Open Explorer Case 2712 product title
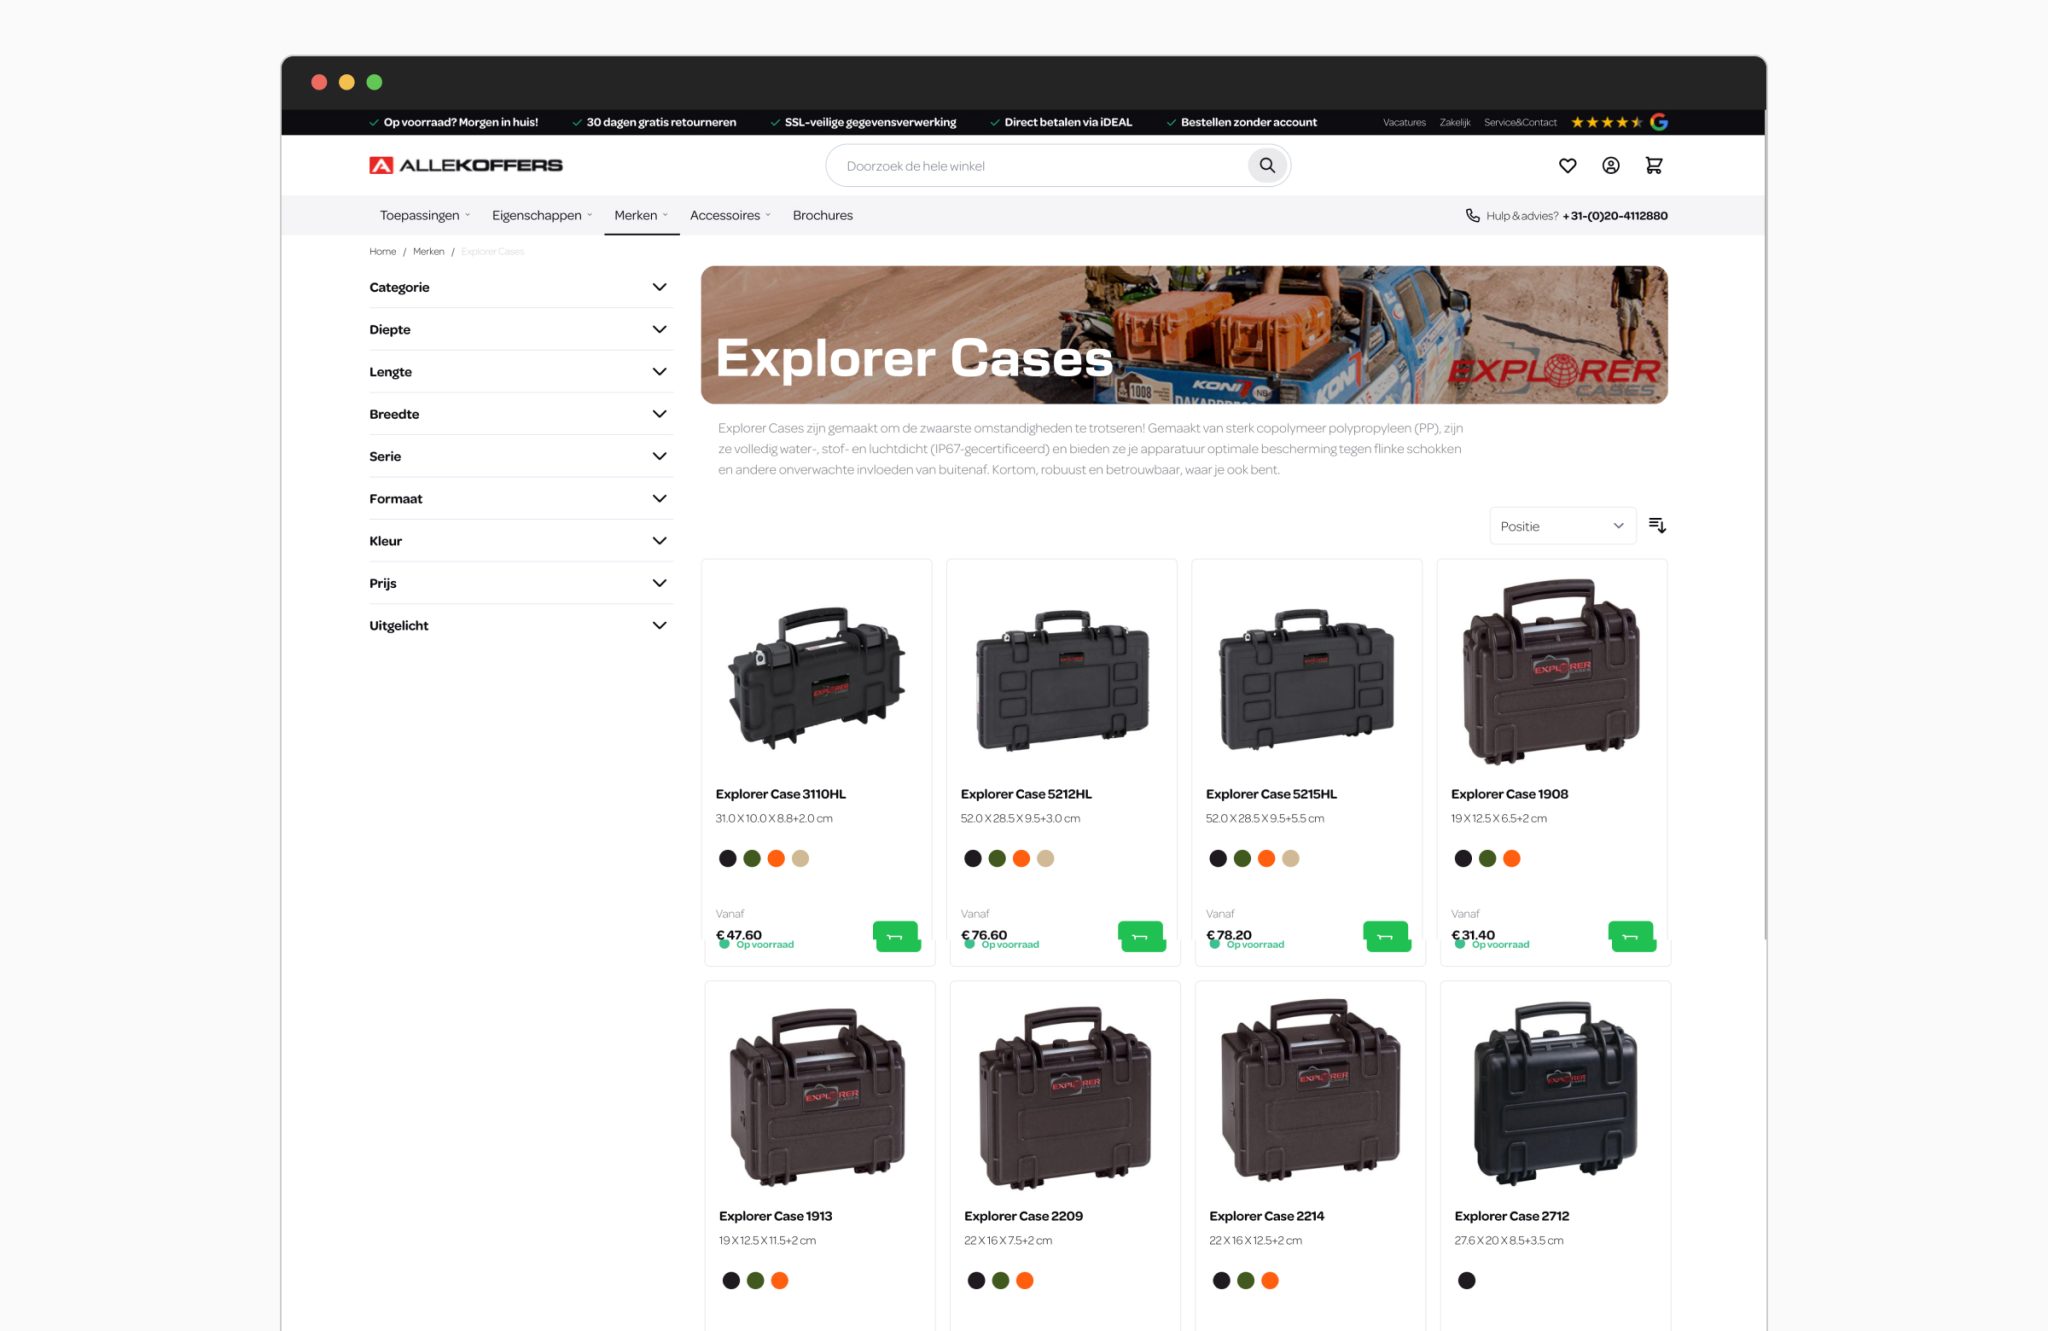Screen dimensions: 2048x1331 tap(1512, 1216)
